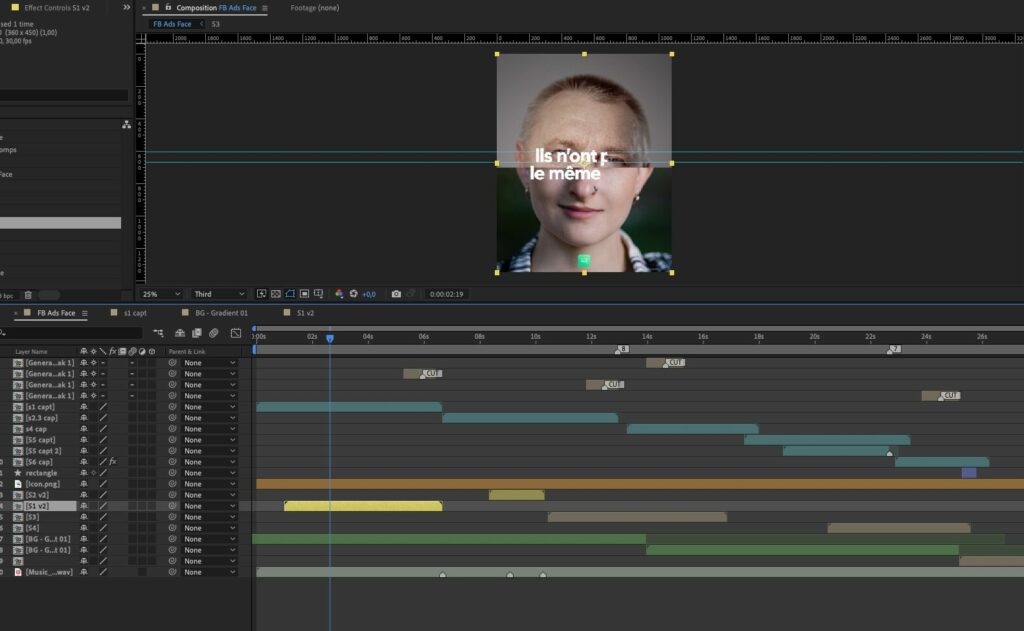Open the Footage (none) panel tab
The height and width of the screenshot is (631, 1024).
point(314,8)
